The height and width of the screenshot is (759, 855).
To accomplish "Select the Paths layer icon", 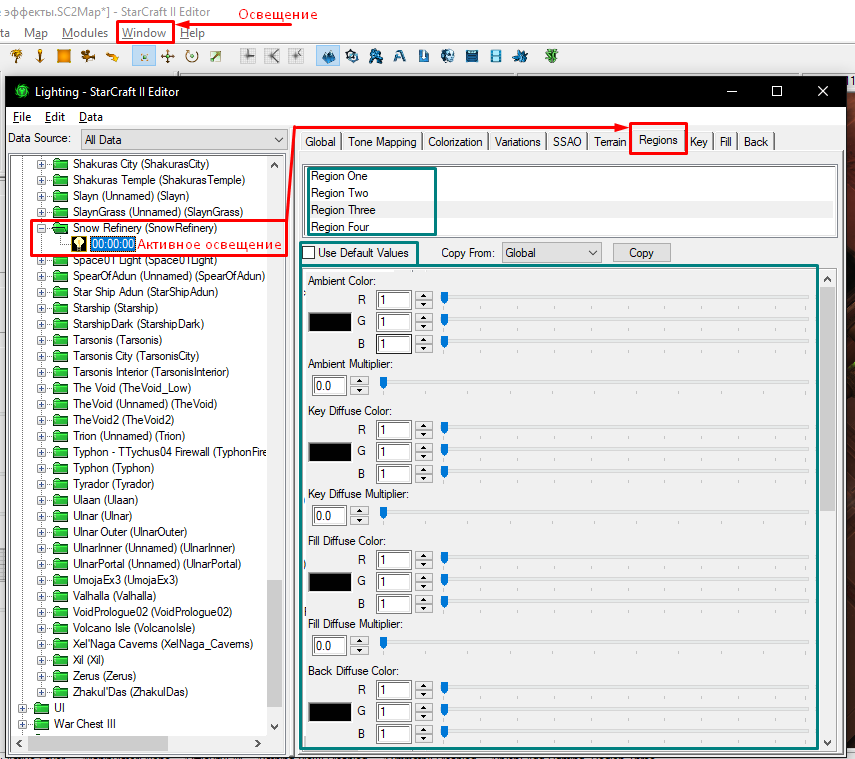I will 112,56.
